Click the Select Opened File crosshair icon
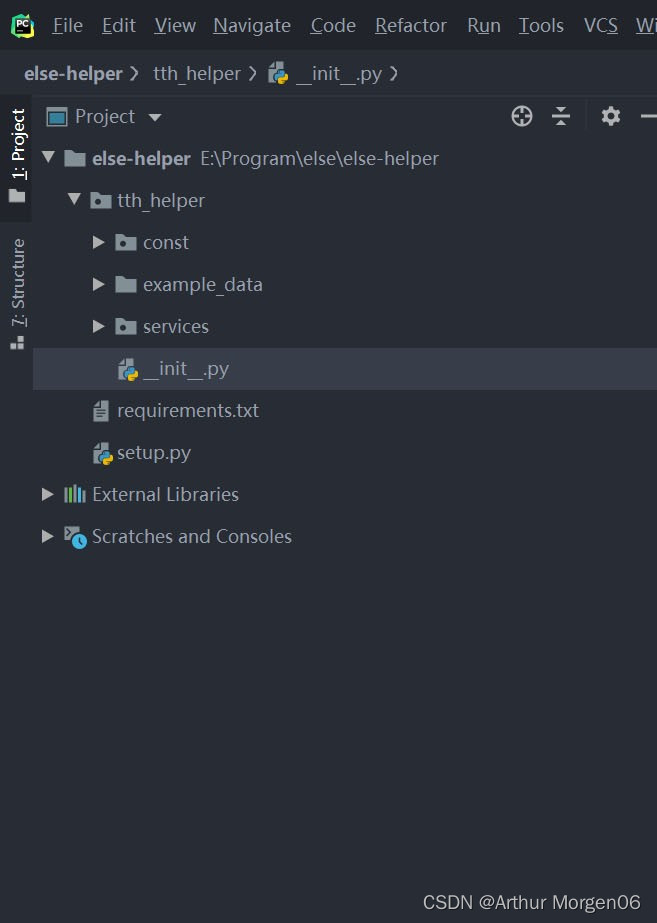The height and width of the screenshot is (923, 657). pyautogui.click(x=521, y=116)
